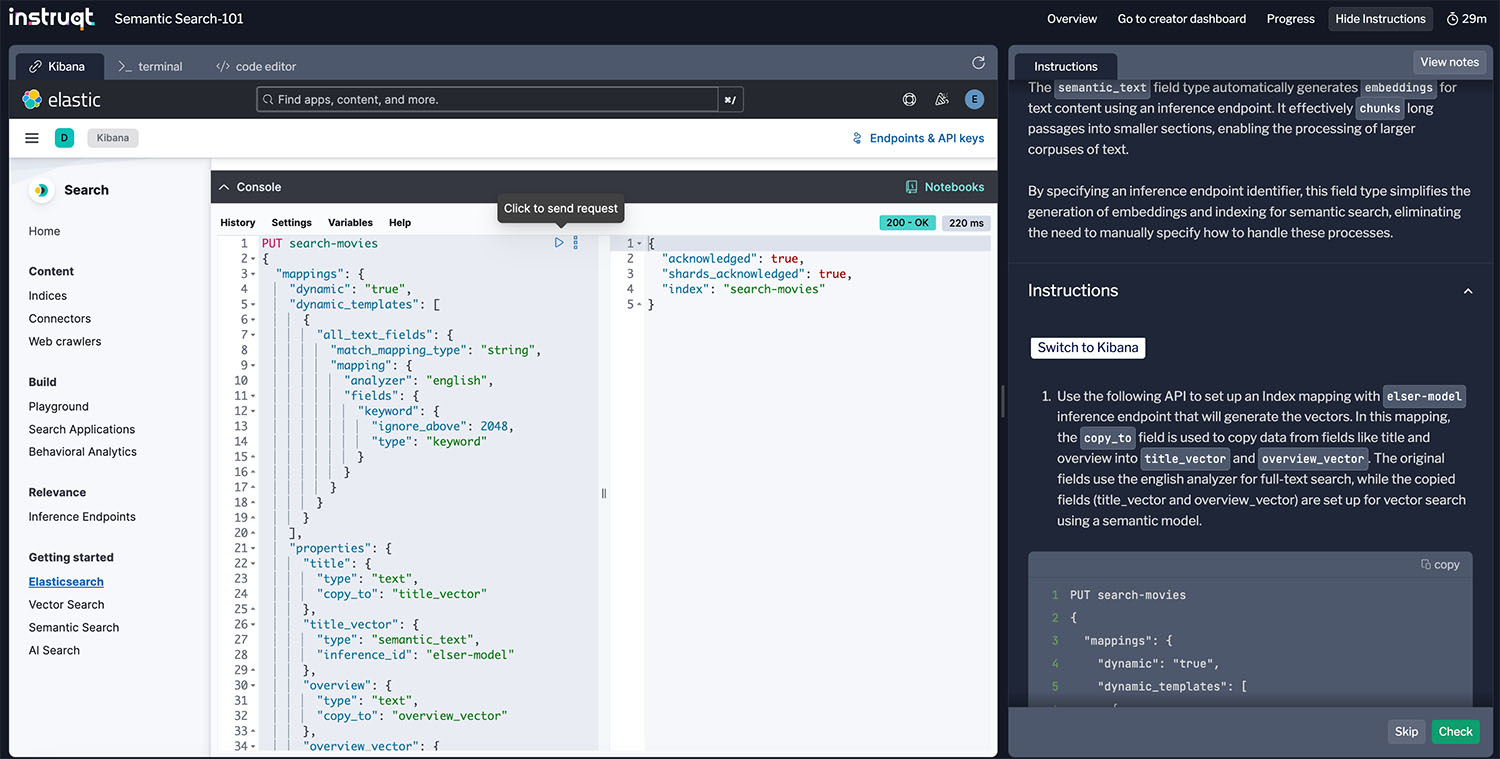Viewport: 1500px width, 759px height.
Task: Click the timer clock icon
Action: (x=1453, y=18)
